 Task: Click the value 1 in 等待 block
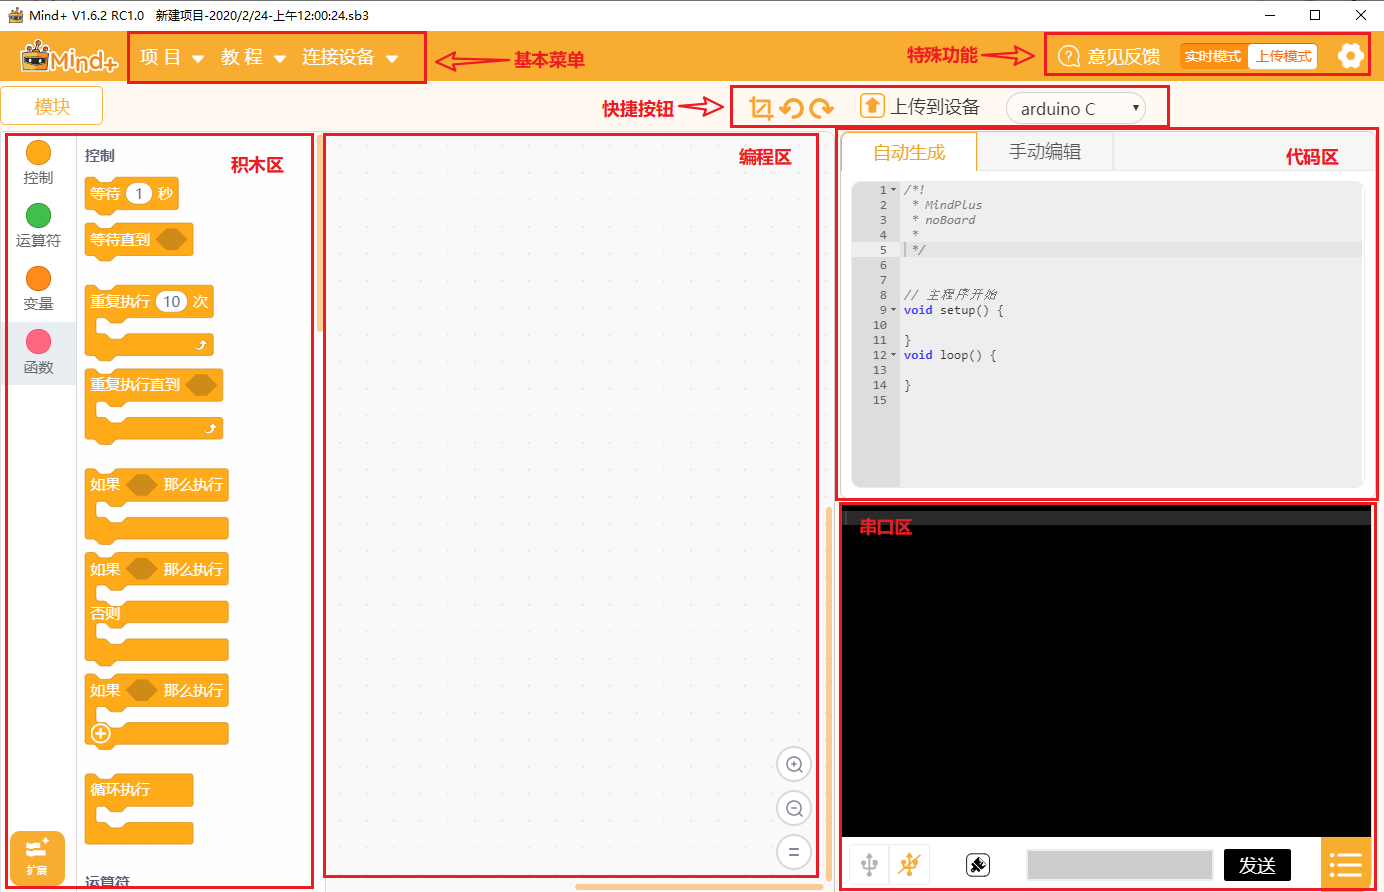(x=139, y=194)
